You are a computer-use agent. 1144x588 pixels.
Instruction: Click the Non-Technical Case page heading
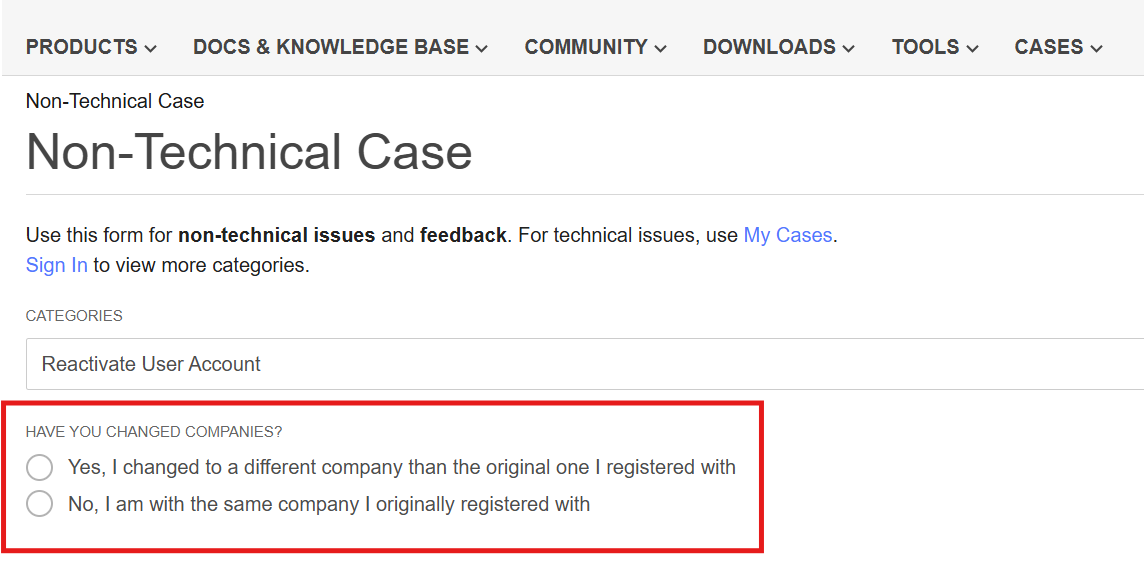(x=249, y=152)
